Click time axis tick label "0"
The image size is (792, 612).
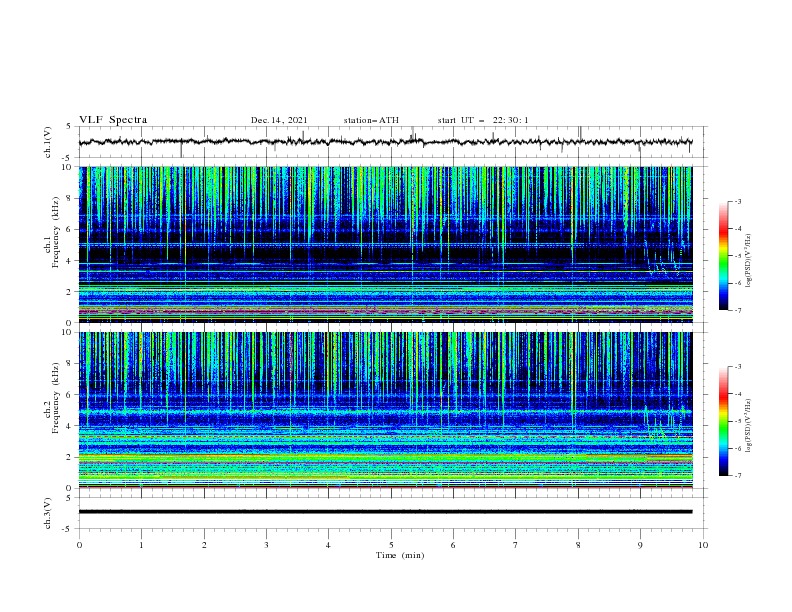[x=79, y=545]
